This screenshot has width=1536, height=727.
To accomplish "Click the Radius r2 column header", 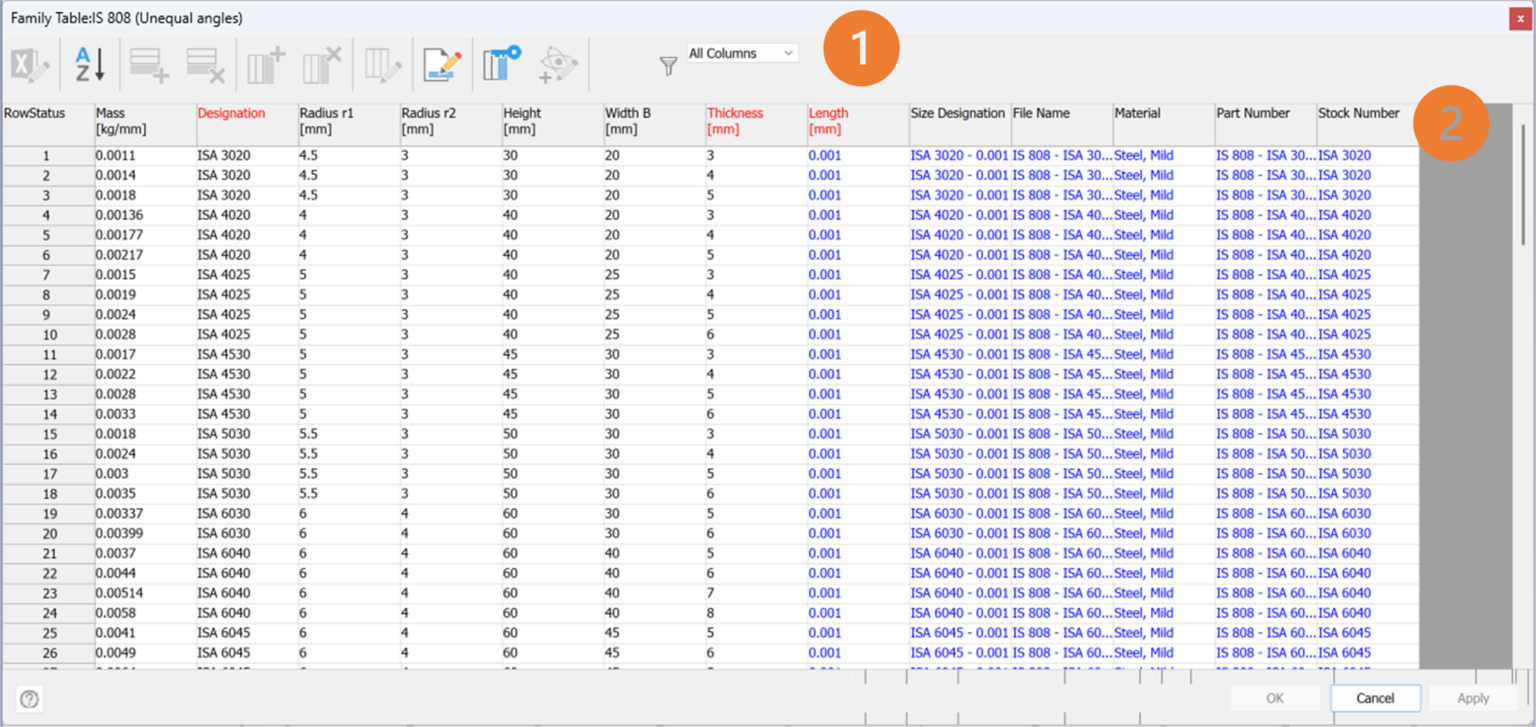I will pos(451,123).
